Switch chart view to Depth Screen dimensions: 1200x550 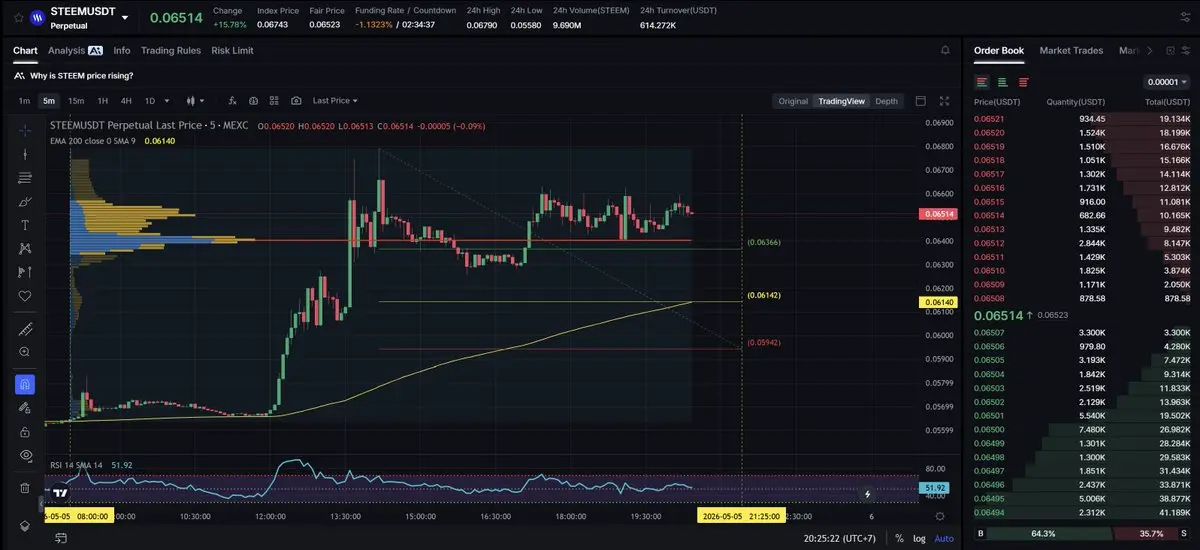886,101
